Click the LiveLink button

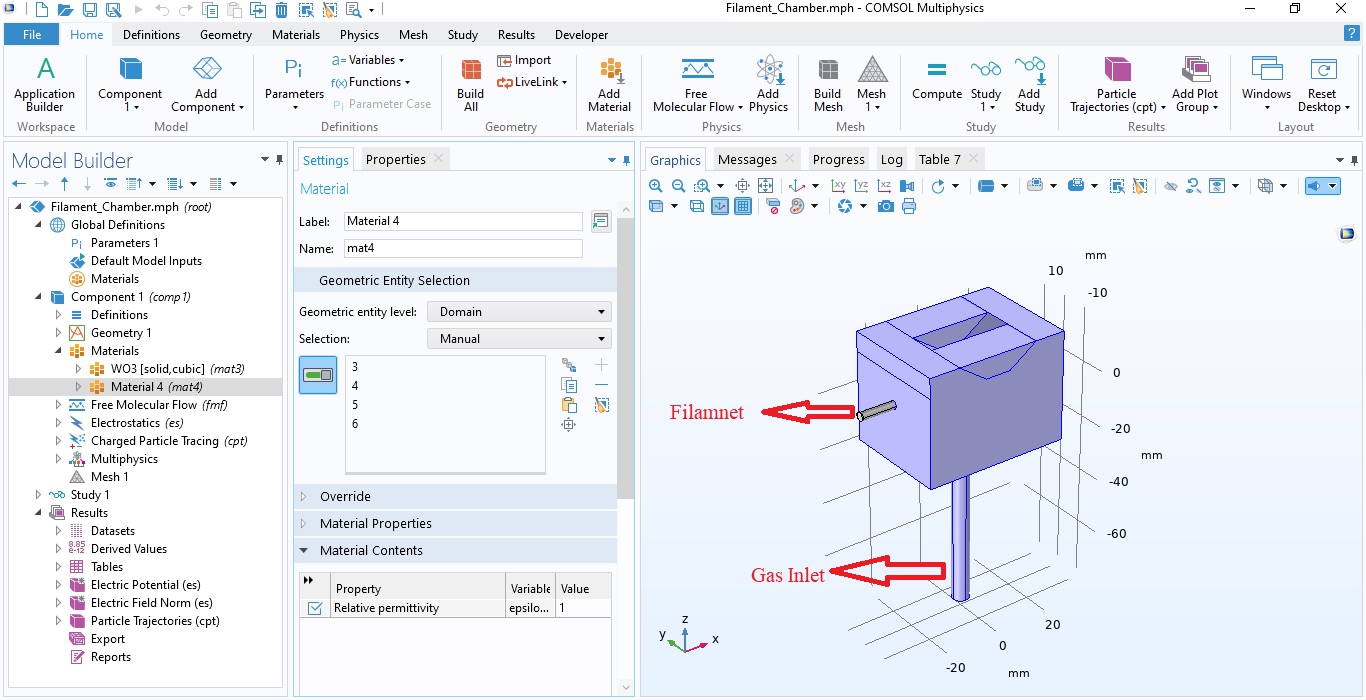[531, 82]
